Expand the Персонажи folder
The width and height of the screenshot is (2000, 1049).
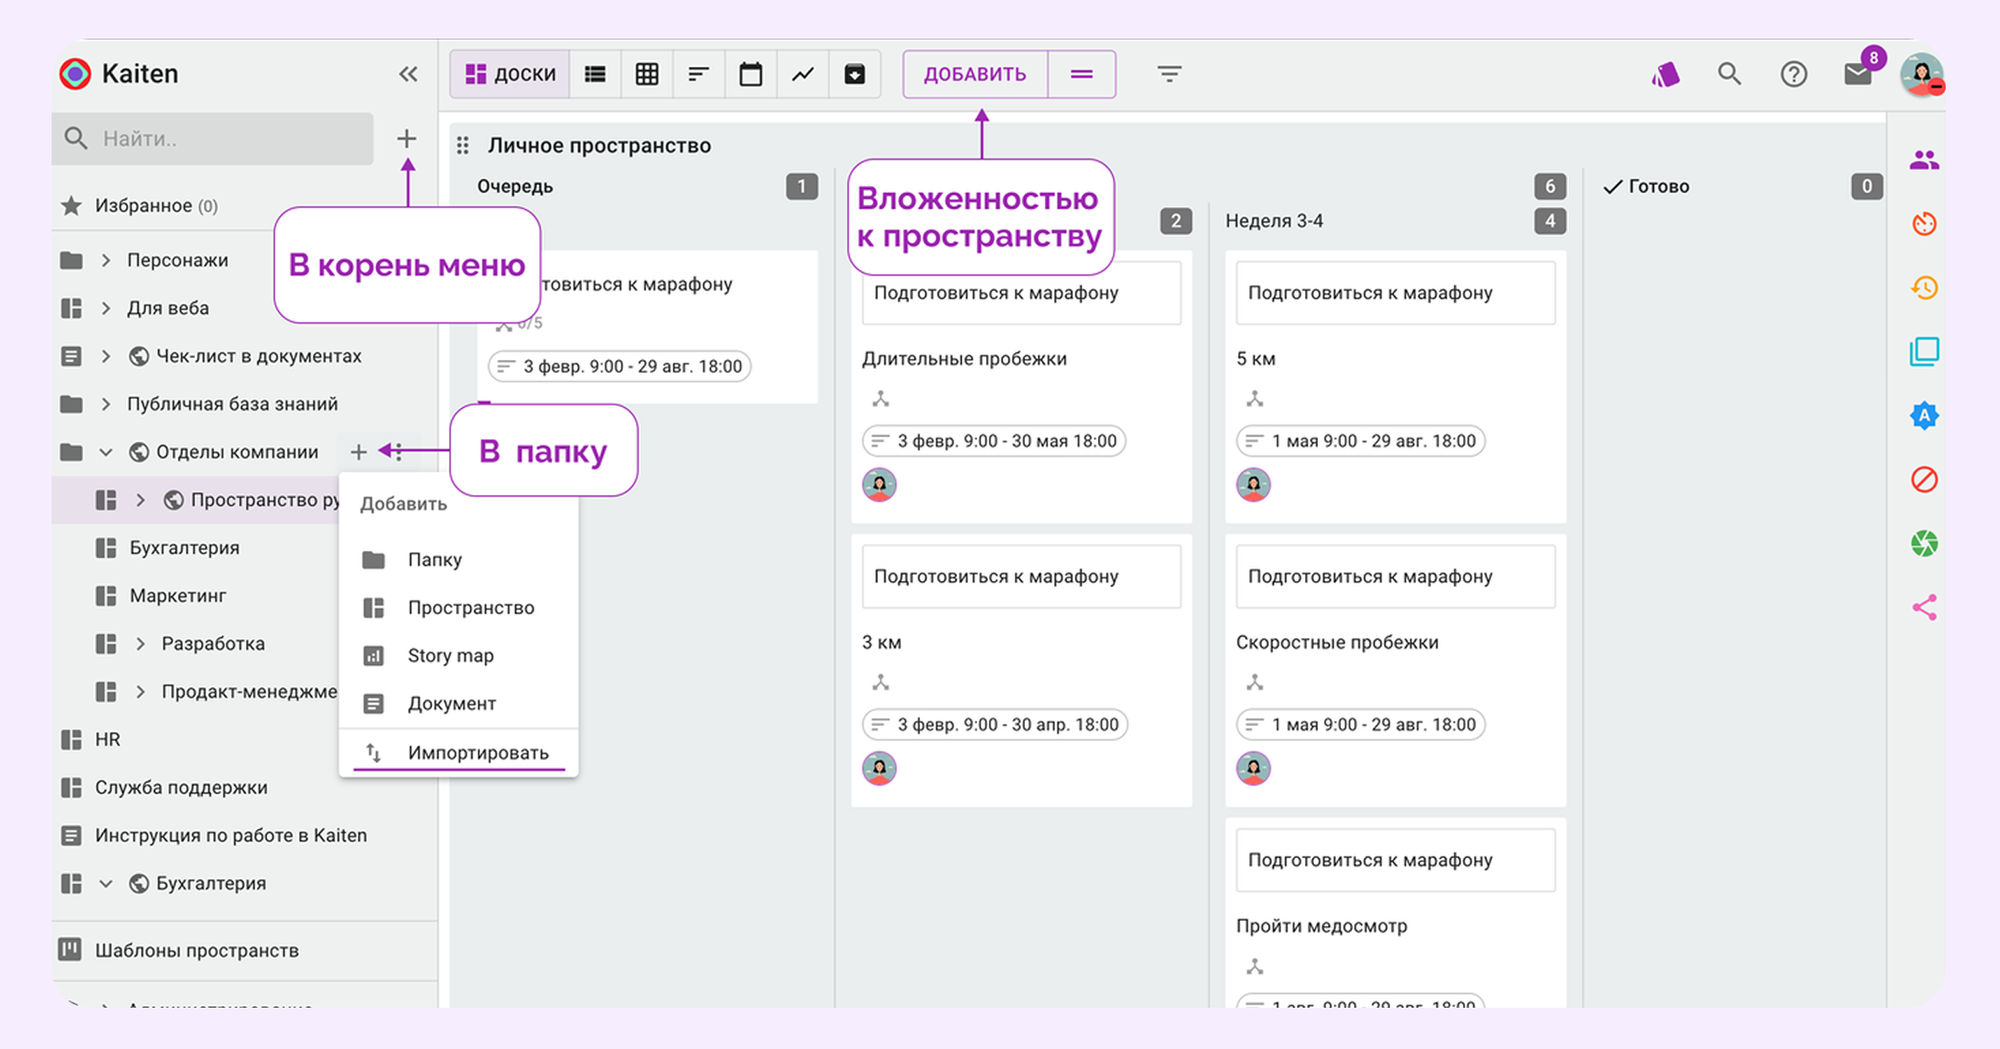[106, 261]
